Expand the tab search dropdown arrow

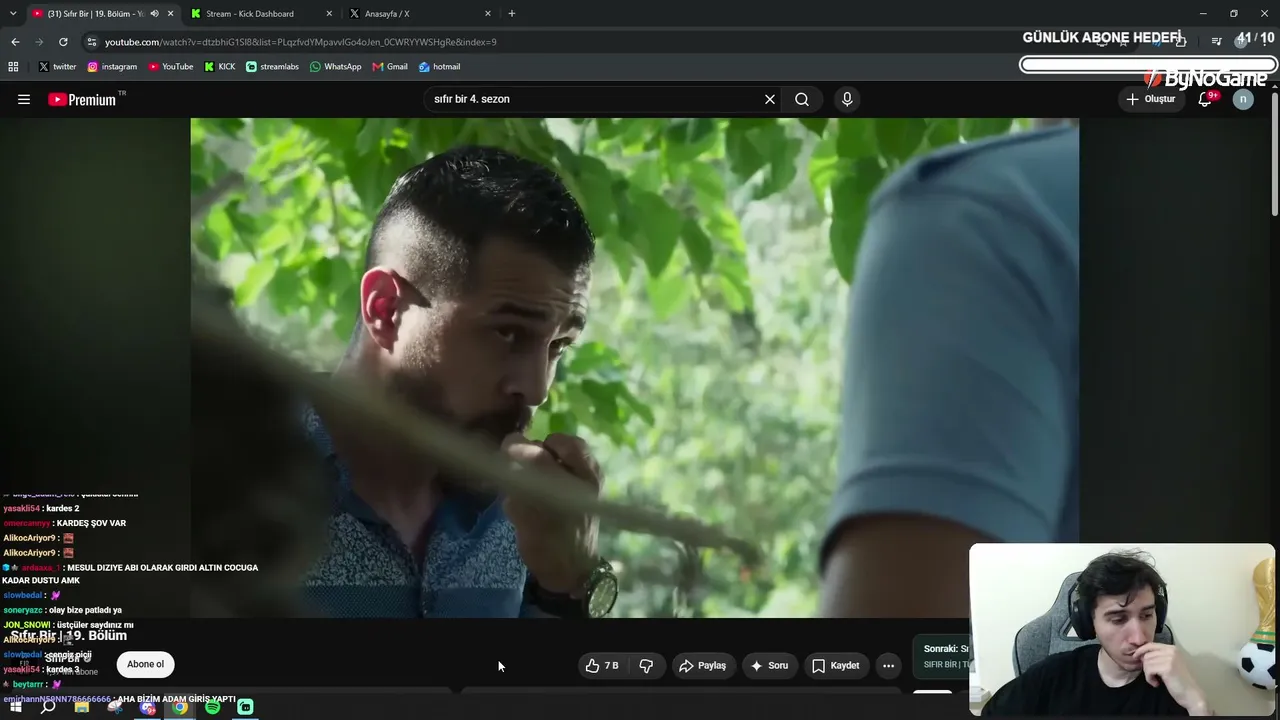tap(13, 14)
